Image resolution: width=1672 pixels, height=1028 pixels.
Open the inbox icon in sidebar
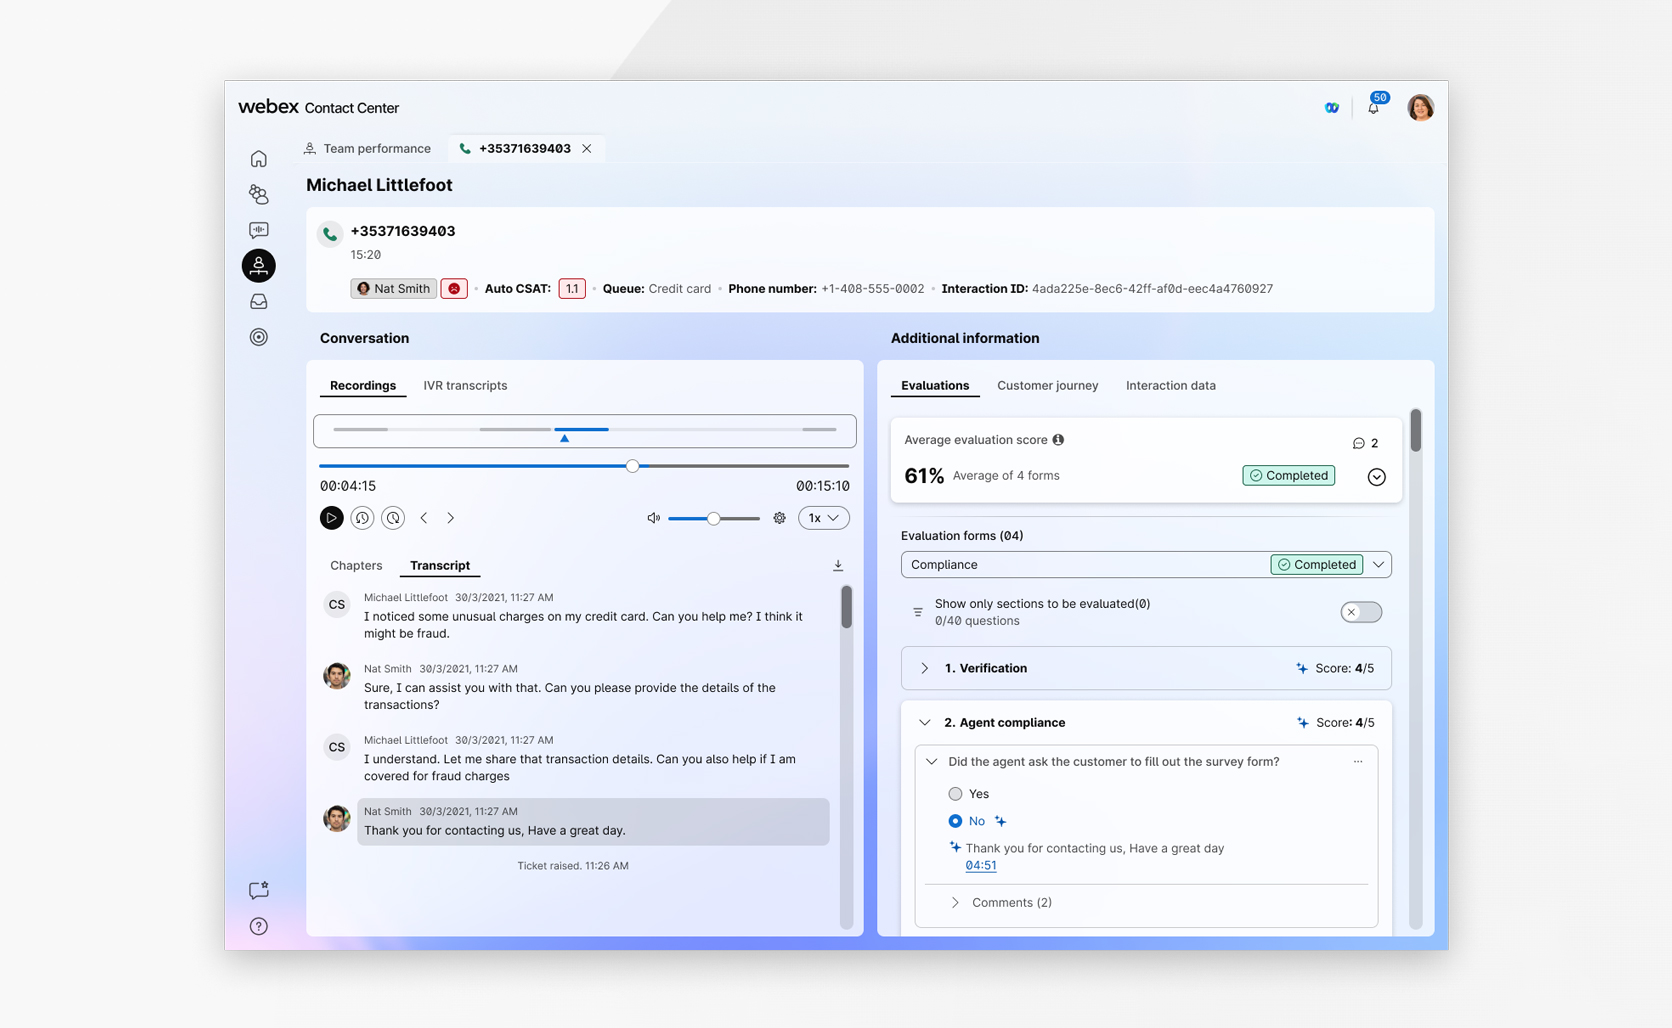(x=258, y=301)
